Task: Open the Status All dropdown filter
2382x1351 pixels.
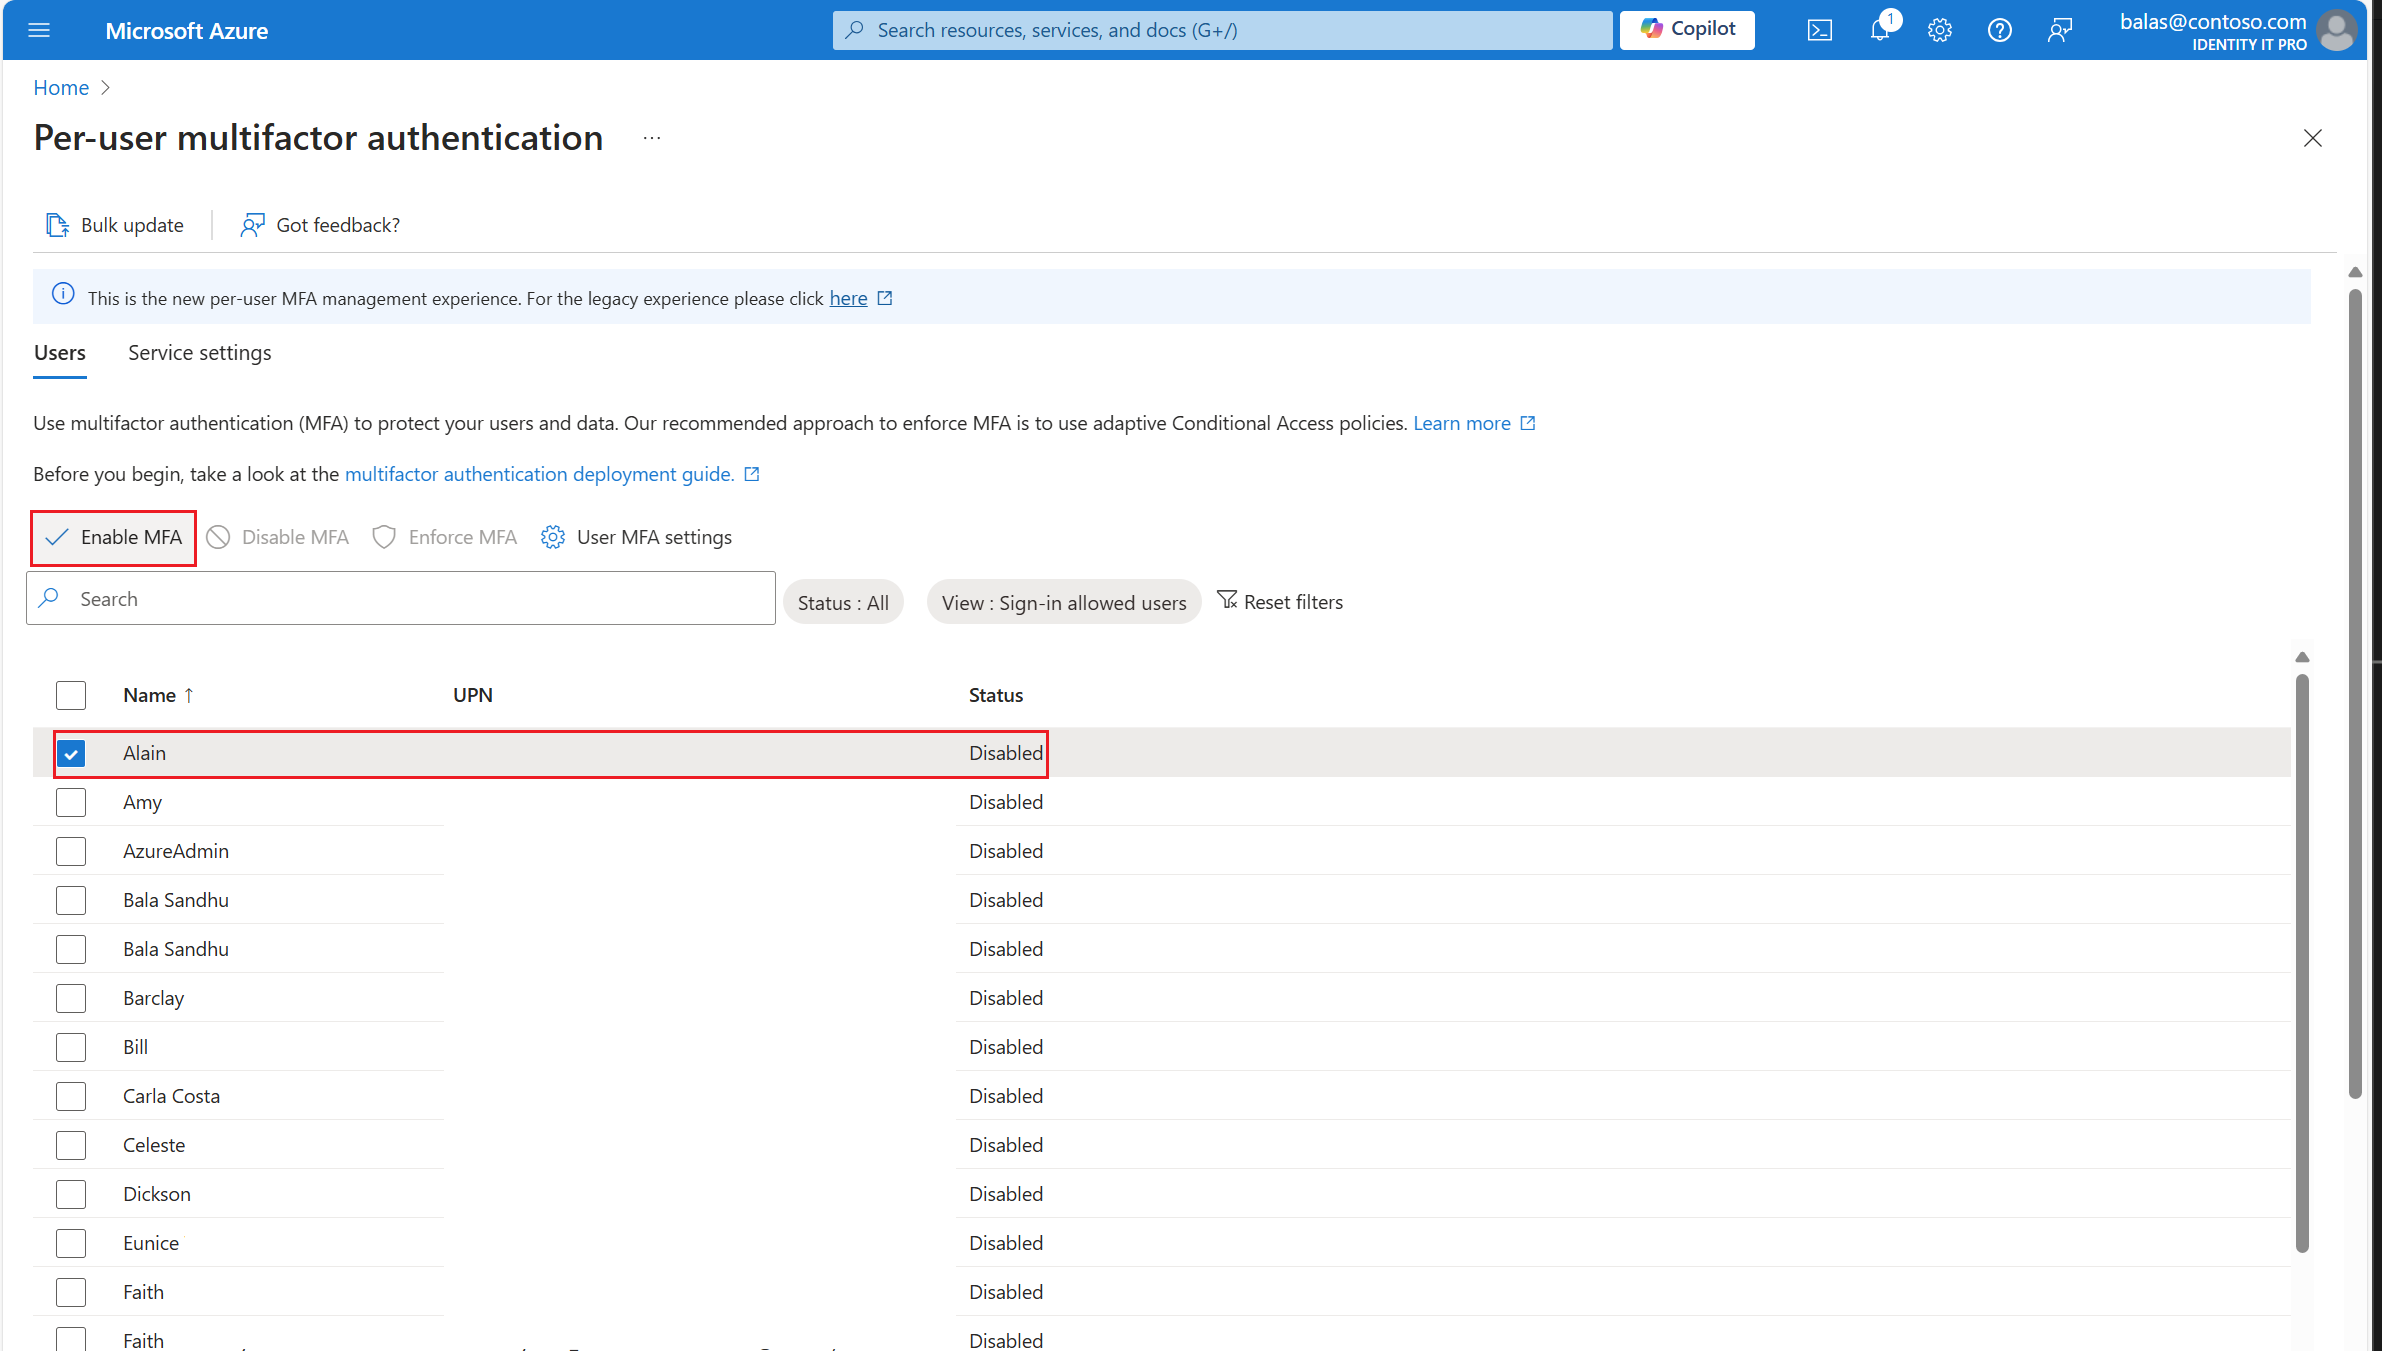Action: 843,600
